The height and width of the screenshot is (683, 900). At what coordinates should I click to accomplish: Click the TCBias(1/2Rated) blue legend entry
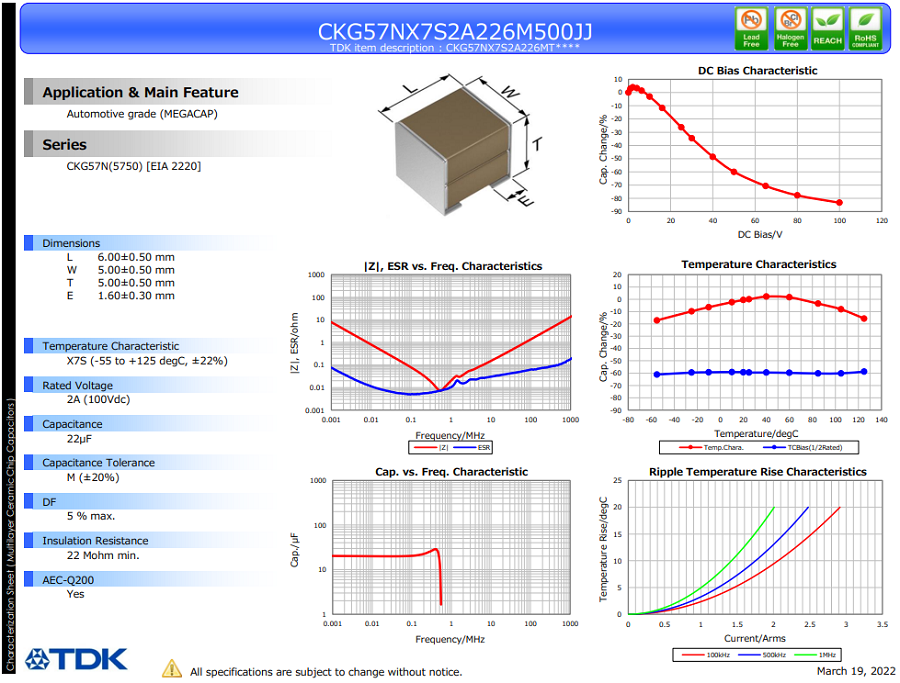[802, 447]
